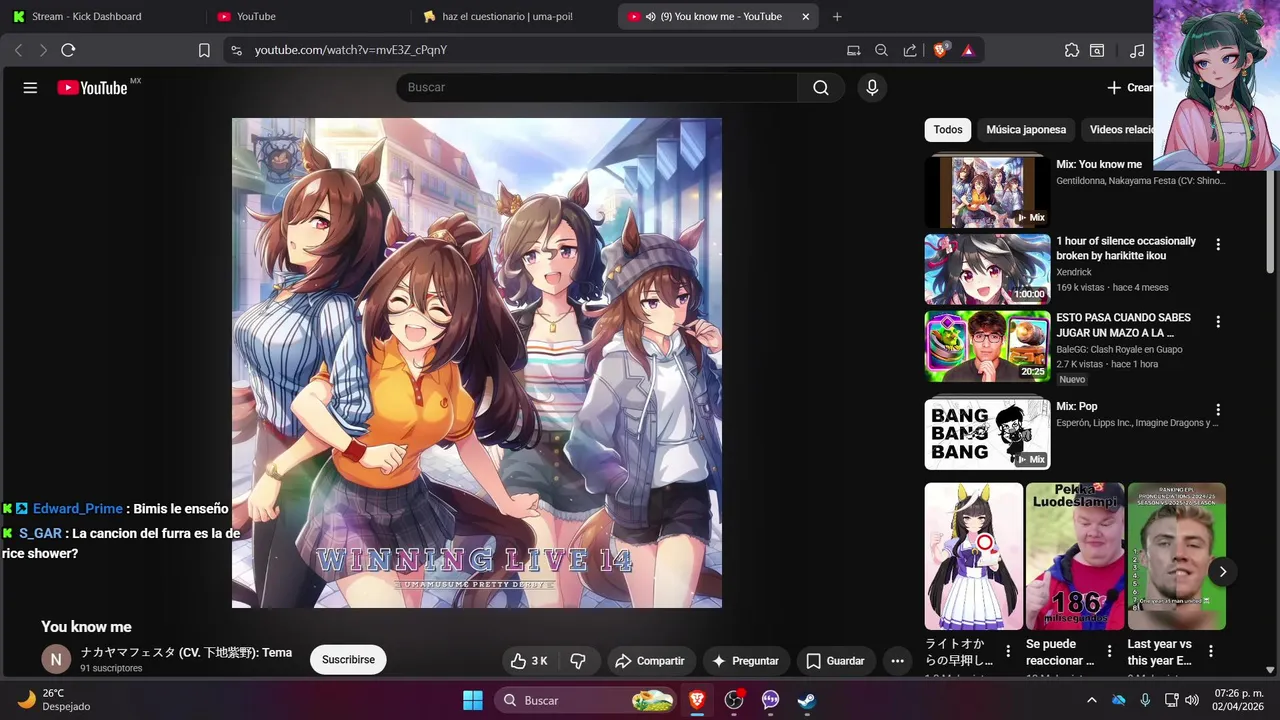
Task: Show next Shorts with the right arrow
Action: pyautogui.click(x=1223, y=571)
